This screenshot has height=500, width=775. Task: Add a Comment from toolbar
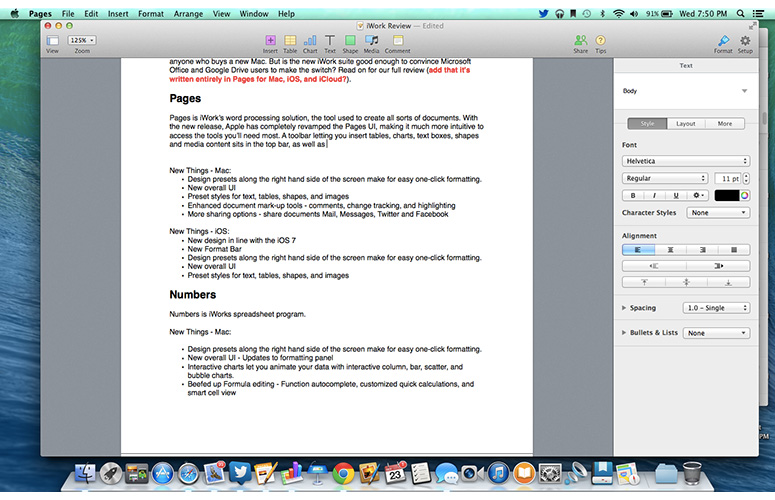point(397,43)
